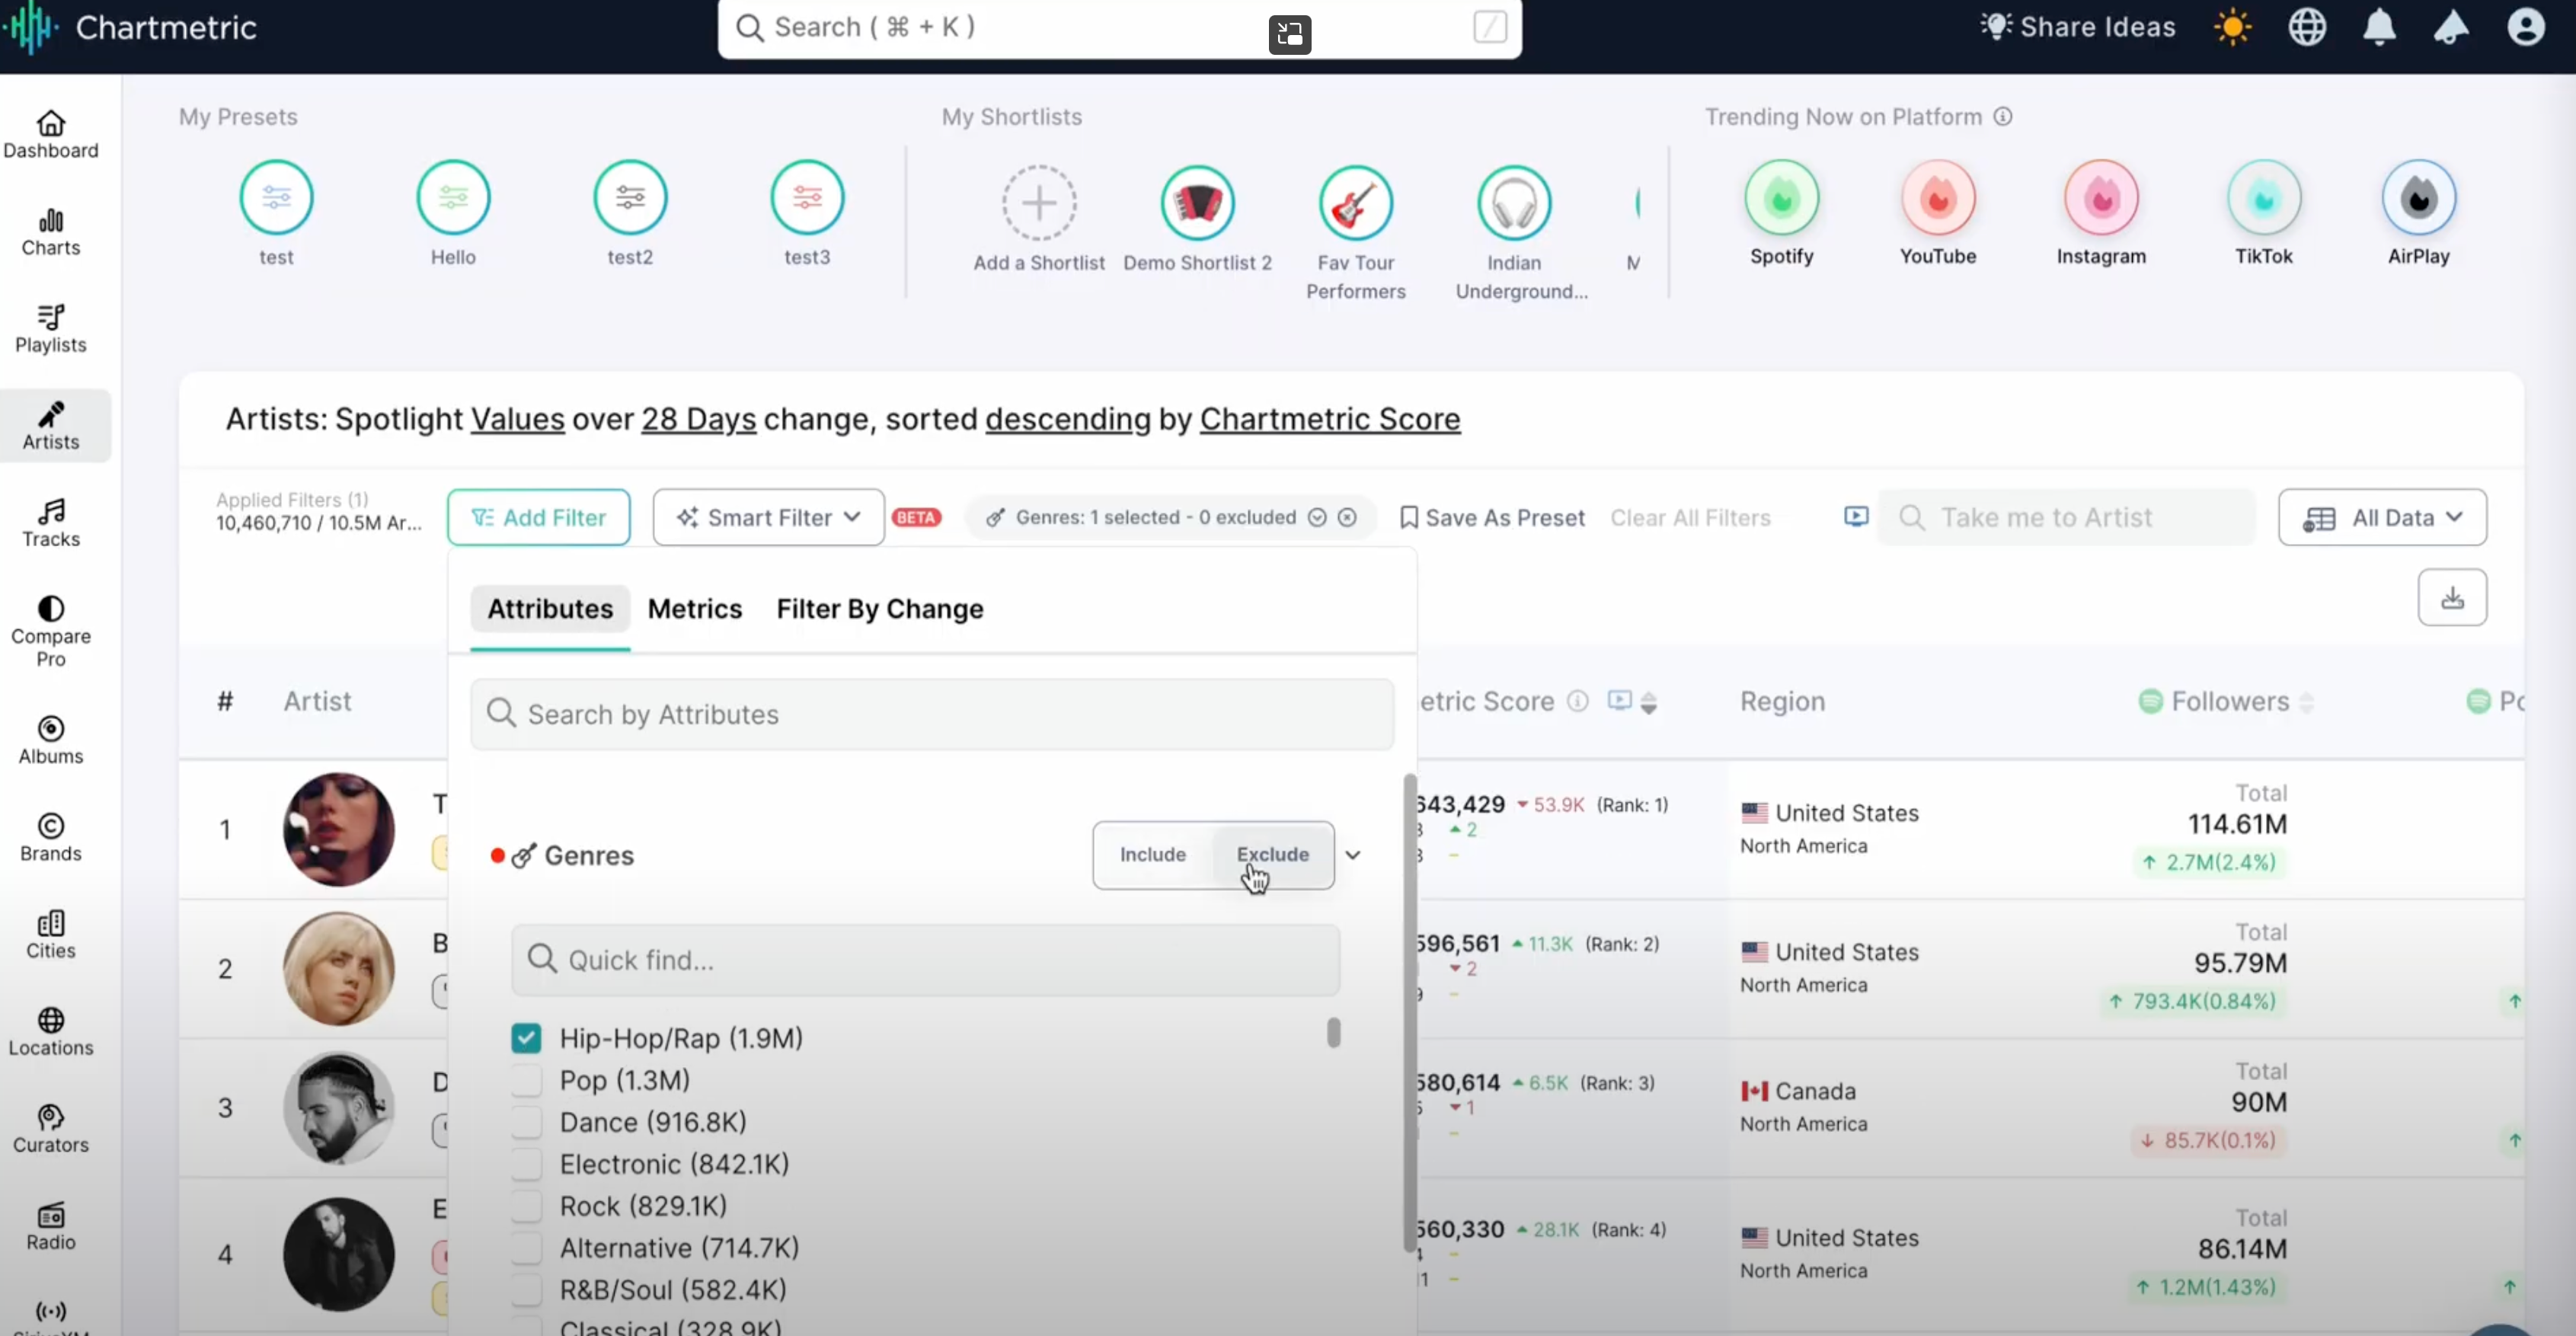Click the Quick find genre field
This screenshot has width=2576, height=1336.
(925, 960)
